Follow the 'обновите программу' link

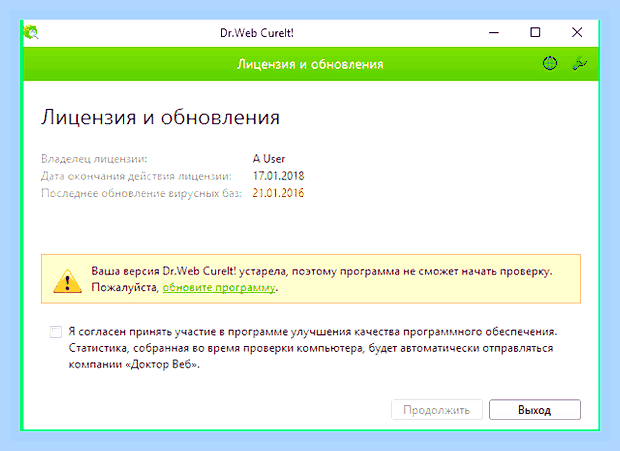coord(219,287)
